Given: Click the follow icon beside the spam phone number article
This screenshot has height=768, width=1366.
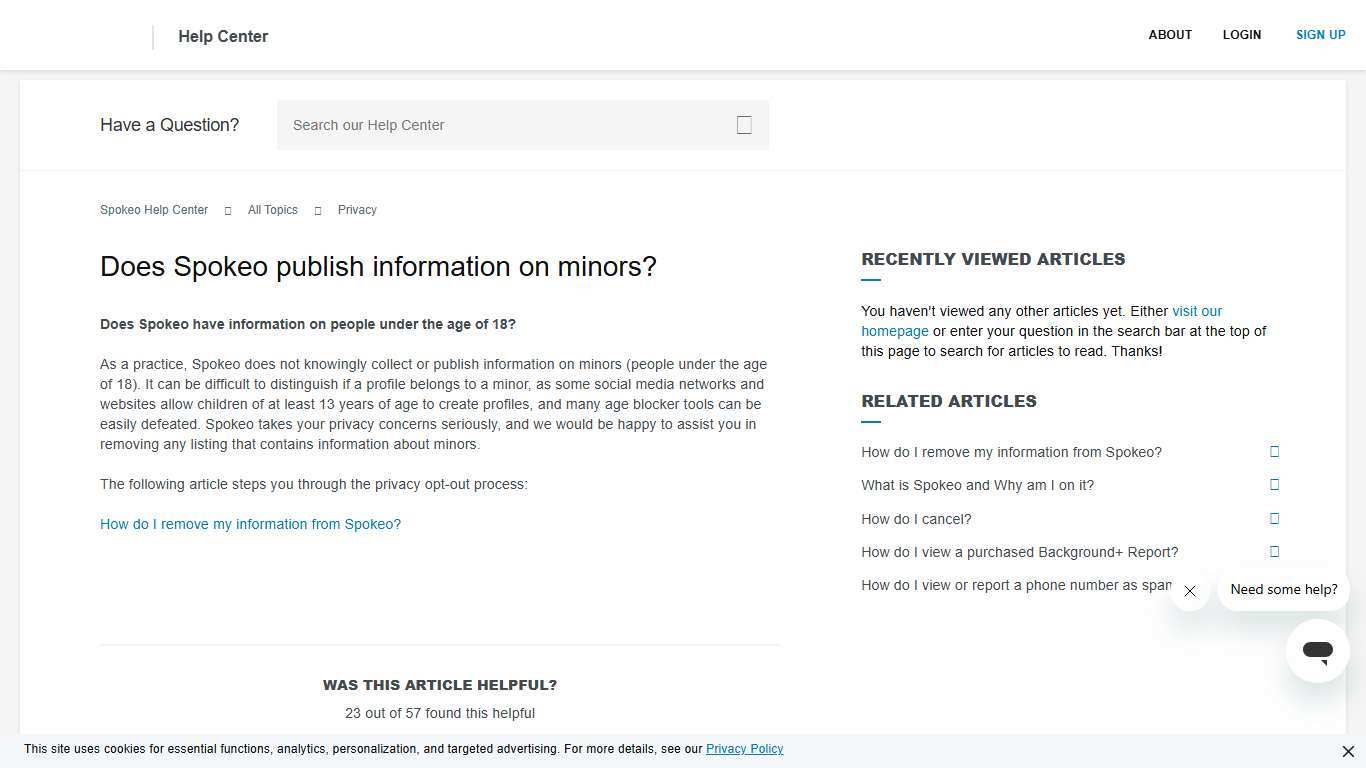Looking at the screenshot, I should (x=1274, y=584).
